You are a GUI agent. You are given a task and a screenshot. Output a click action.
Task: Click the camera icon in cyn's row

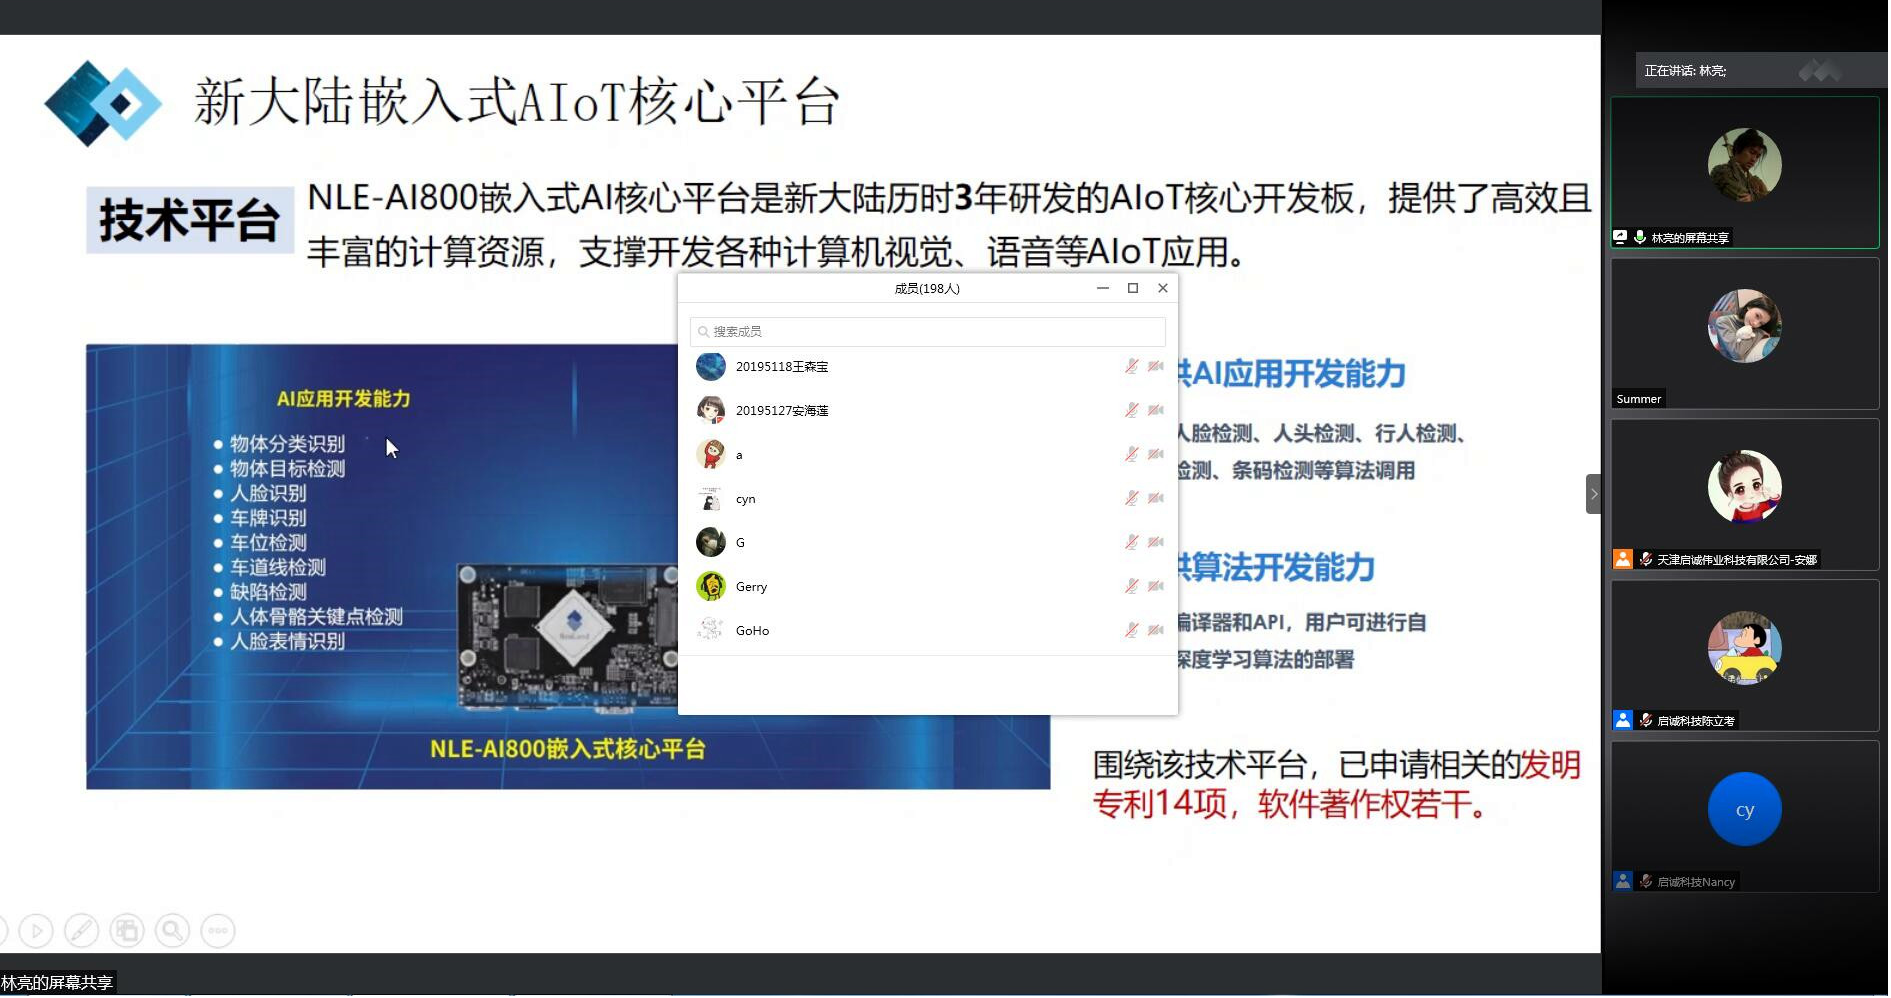(1156, 499)
